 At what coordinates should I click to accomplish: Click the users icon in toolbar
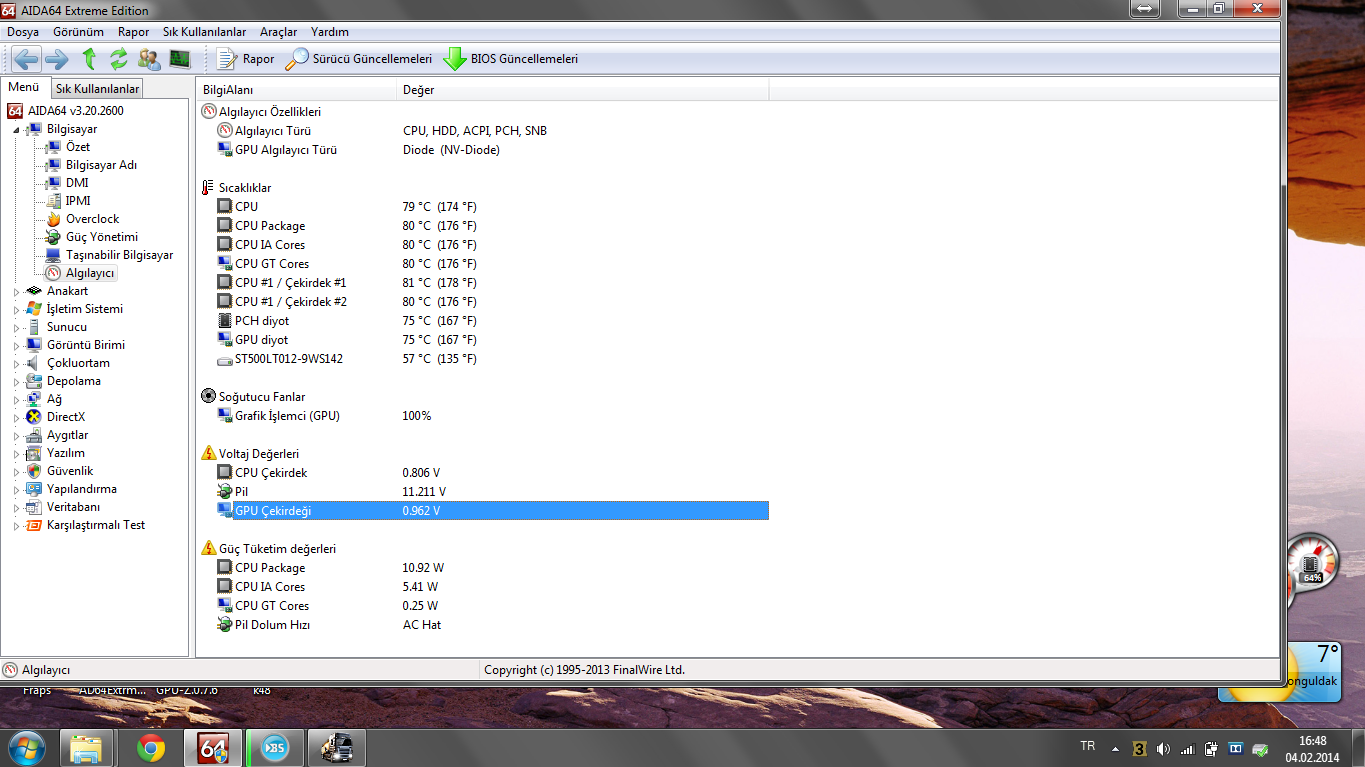(x=149, y=58)
